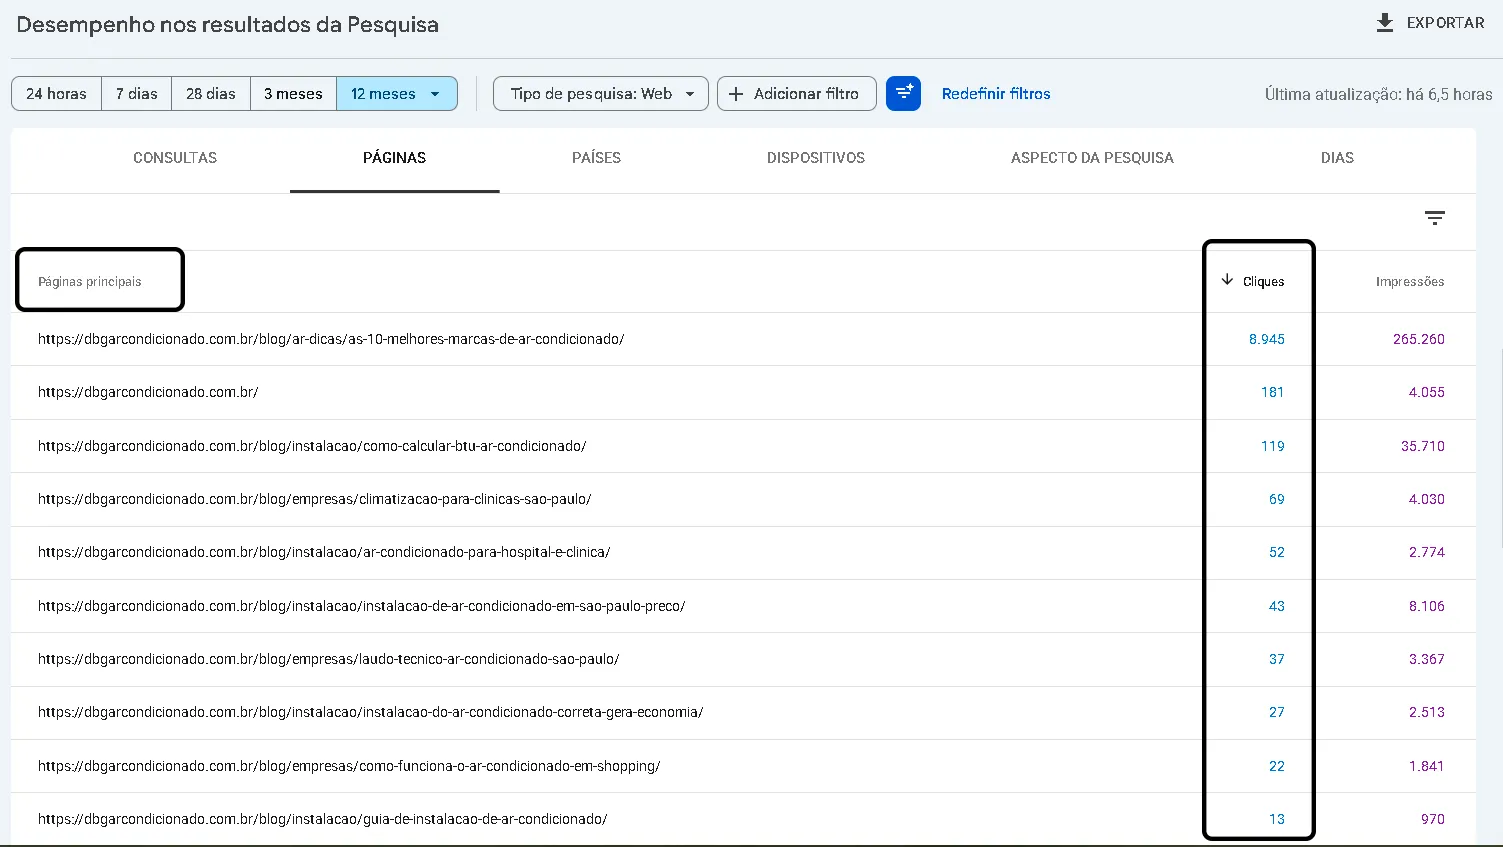Click the 35.710 impressions value
Screen dimensions: 1503x847
tap(1423, 446)
